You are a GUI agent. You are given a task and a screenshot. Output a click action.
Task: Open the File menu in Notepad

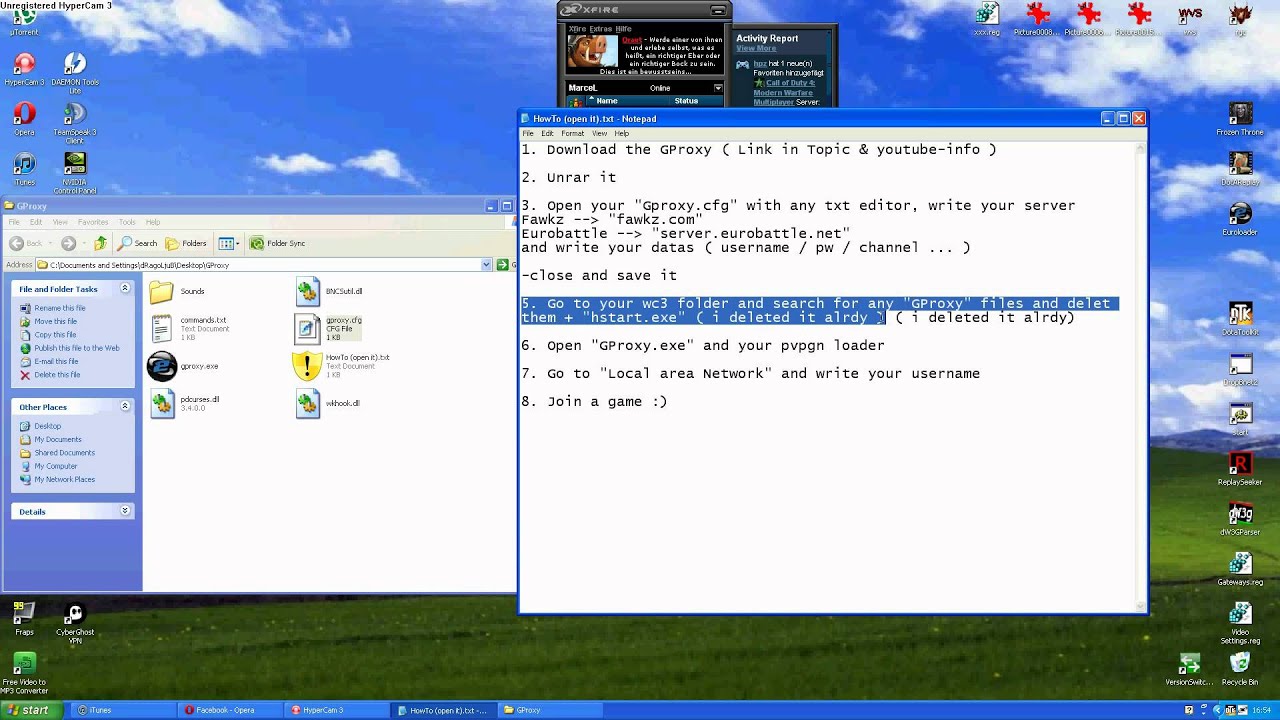click(527, 133)
